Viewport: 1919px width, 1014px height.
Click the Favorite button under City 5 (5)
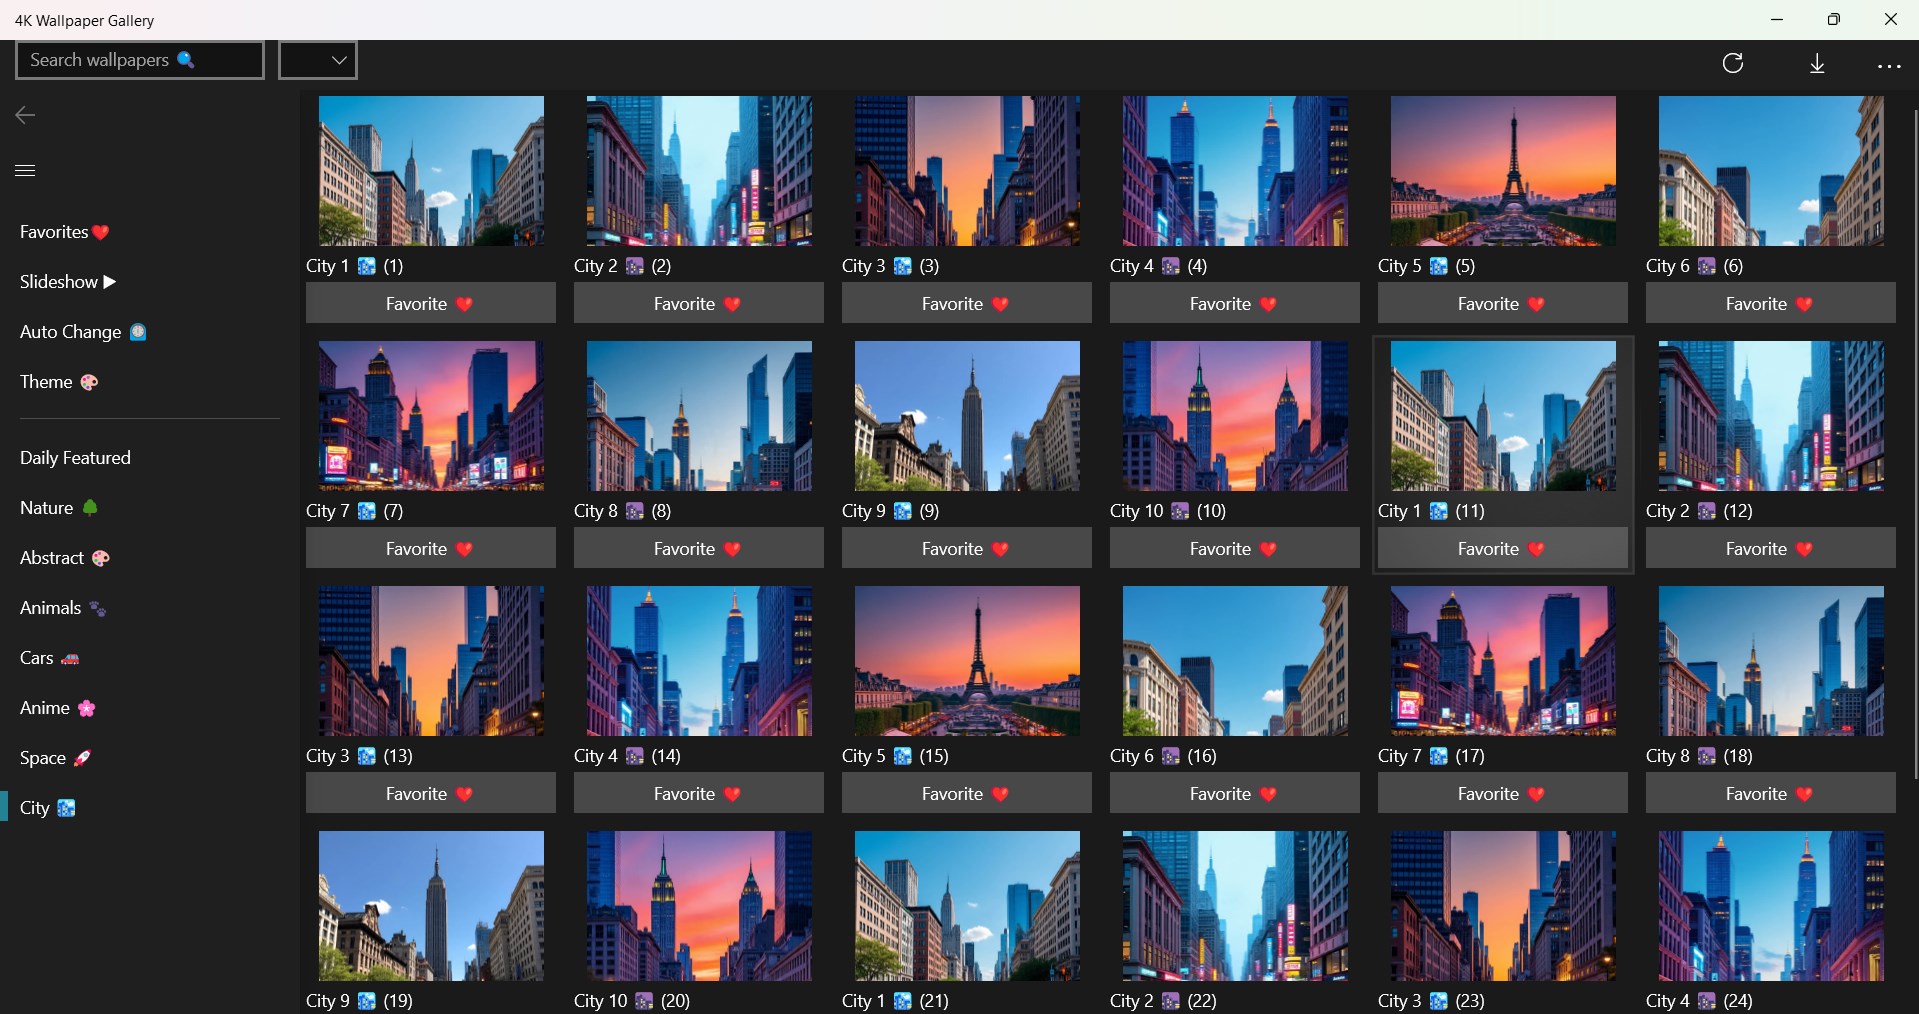(x=1503, y=304)
